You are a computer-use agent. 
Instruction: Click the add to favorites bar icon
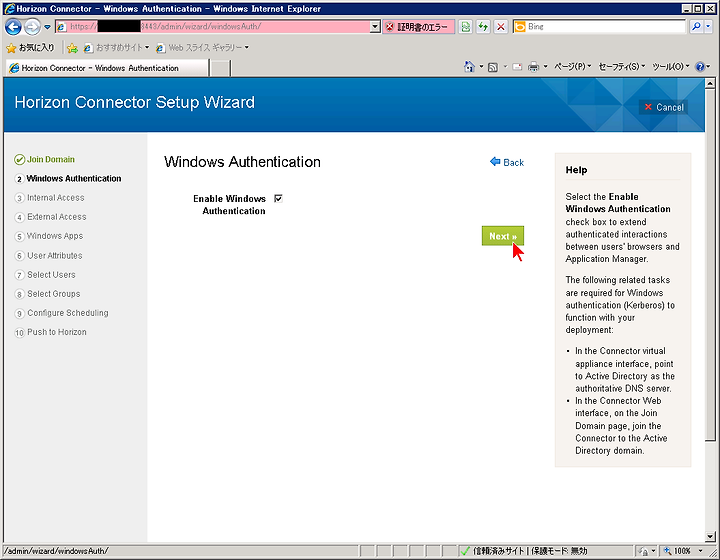click(72, 48)
